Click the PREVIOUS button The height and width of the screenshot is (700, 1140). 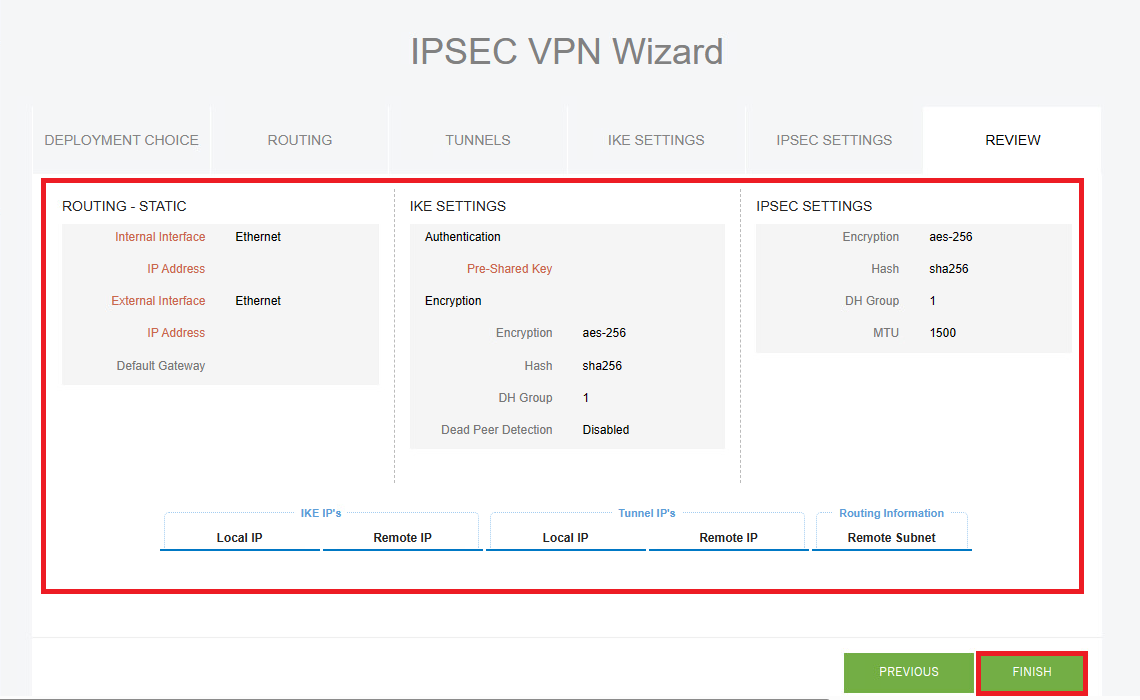[908, 672]
